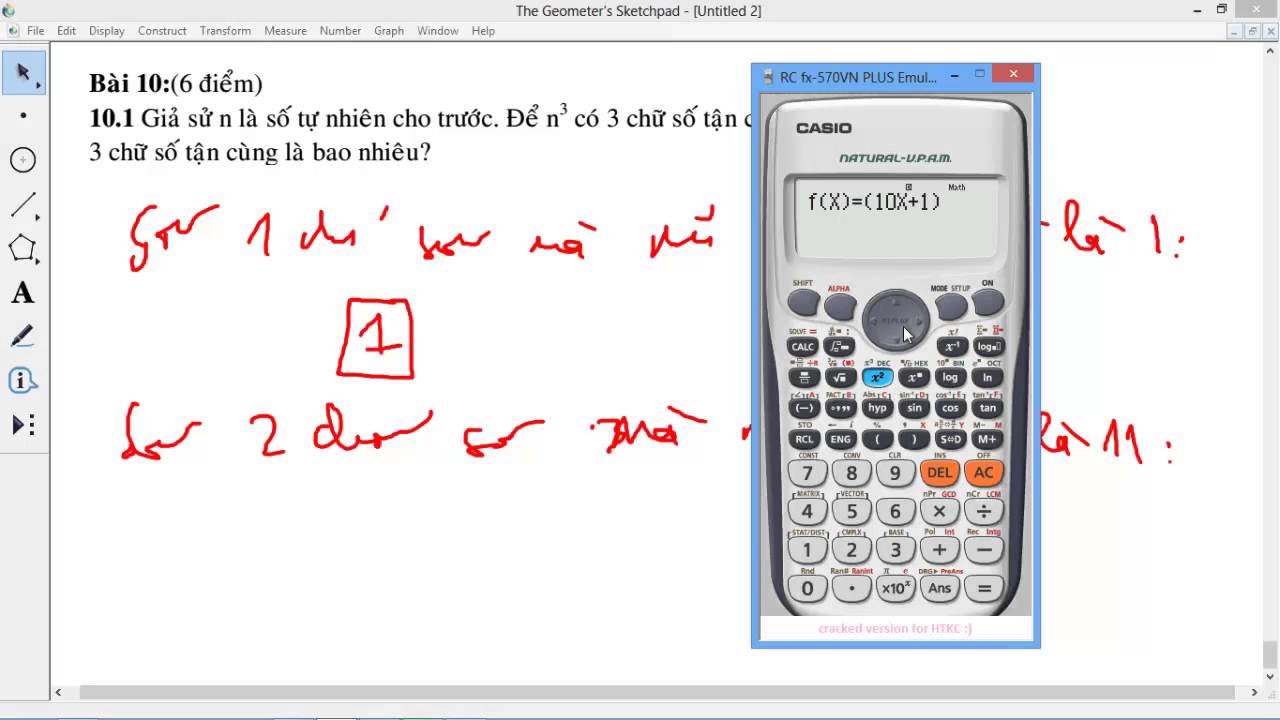Click the calculator hyp key
1280x720 pixels.
click(x=877, y=408)
